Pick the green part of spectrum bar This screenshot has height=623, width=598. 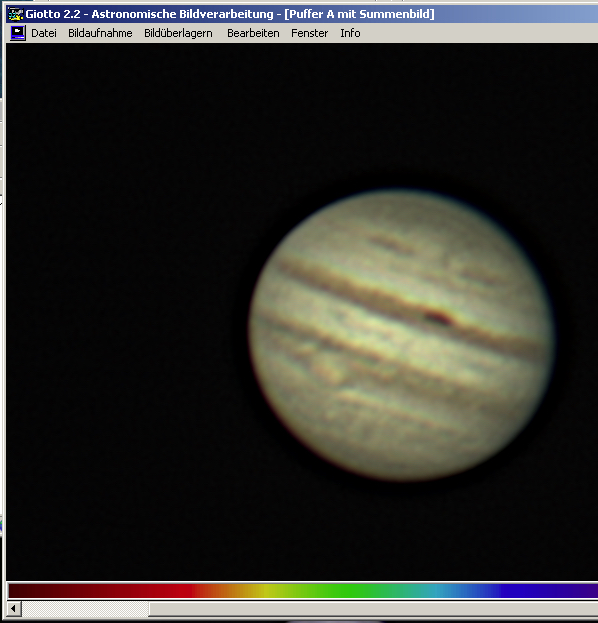[x=342, y=591]
